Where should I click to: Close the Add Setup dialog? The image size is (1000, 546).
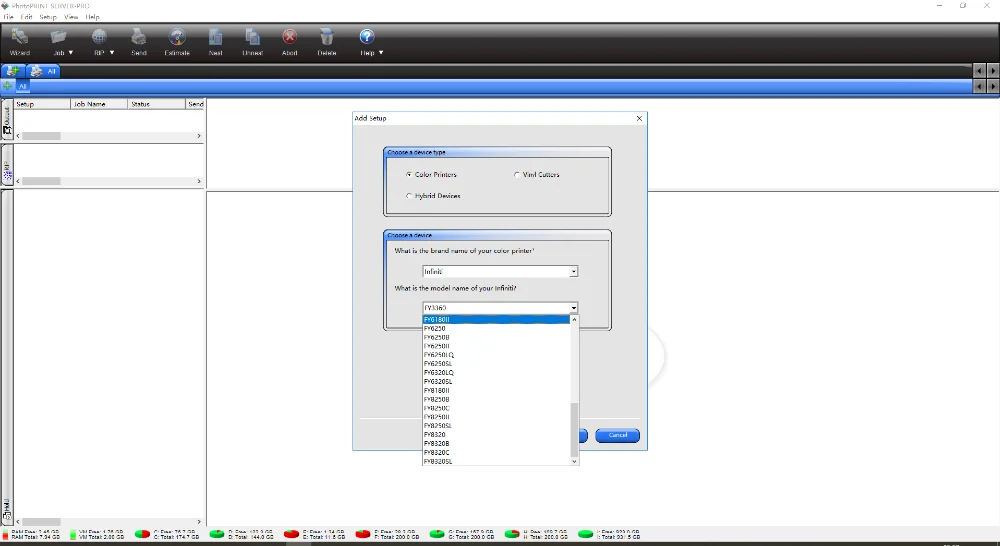[639, 118]
